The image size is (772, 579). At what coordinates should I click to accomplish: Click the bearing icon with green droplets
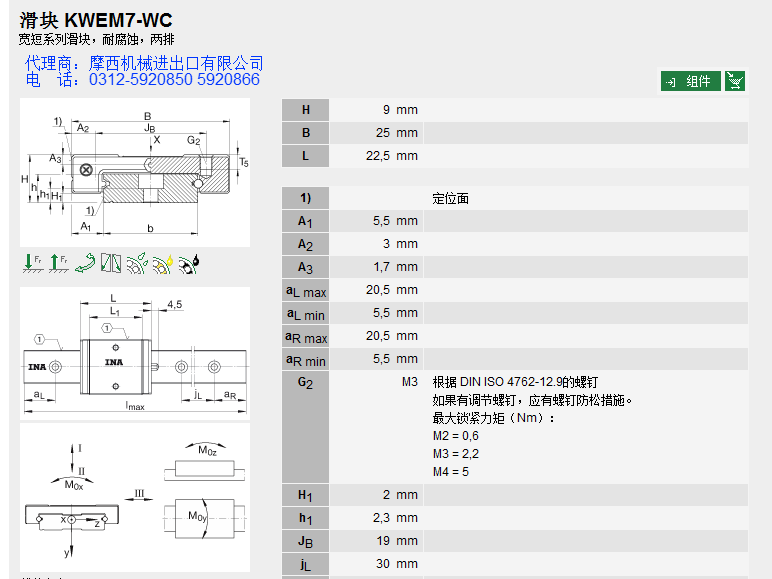tap(137, 263)
